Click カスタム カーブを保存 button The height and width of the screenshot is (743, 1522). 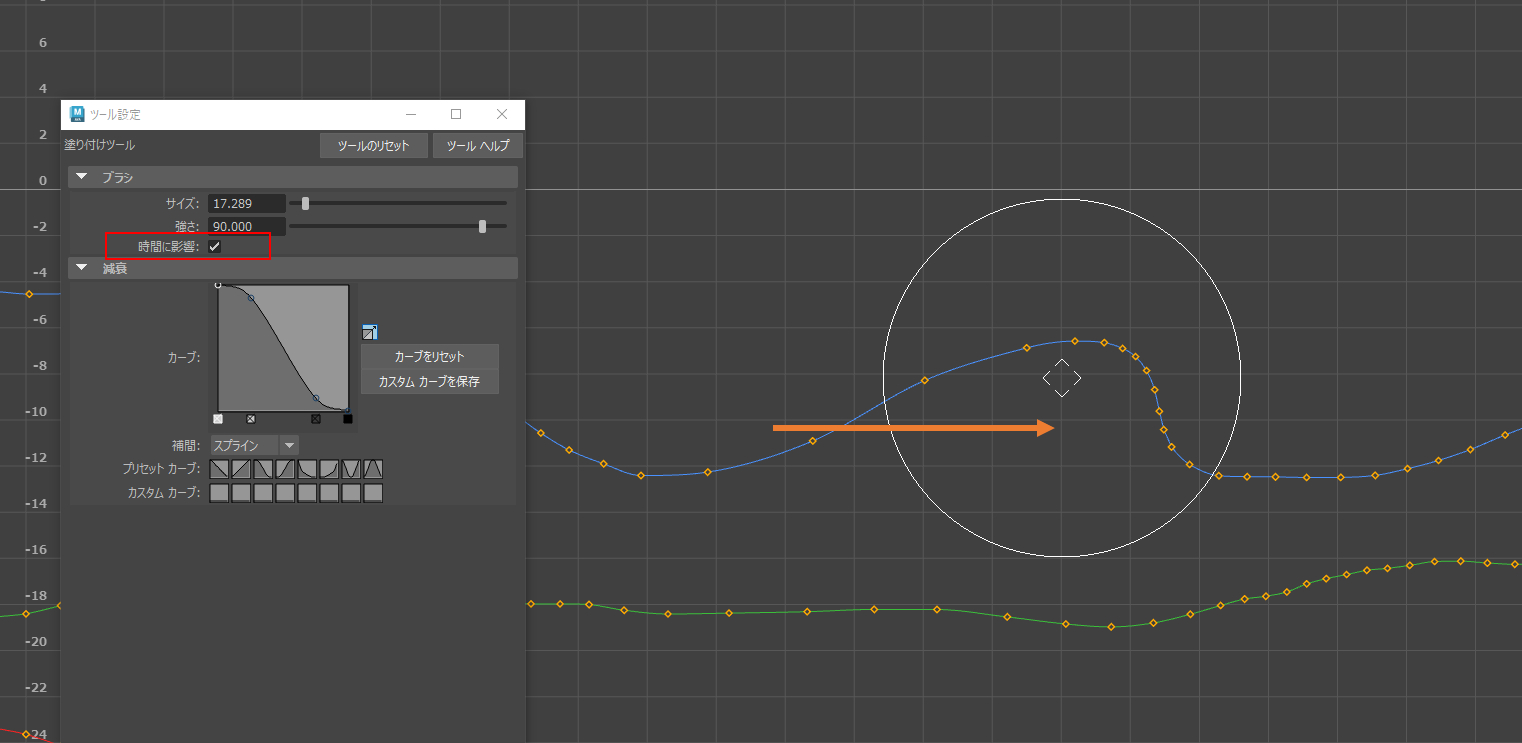429,382
